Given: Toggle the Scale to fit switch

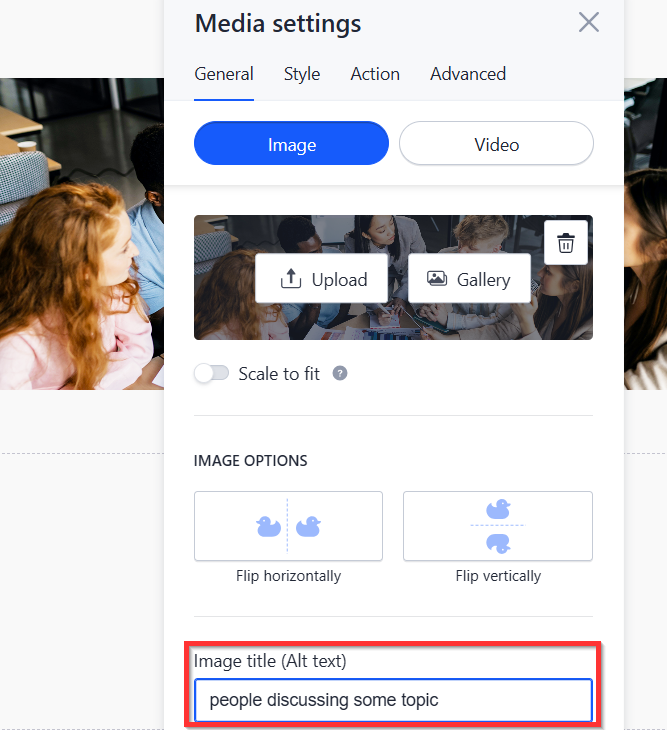Looking at the screenshot, I should (x=212, y=373).
